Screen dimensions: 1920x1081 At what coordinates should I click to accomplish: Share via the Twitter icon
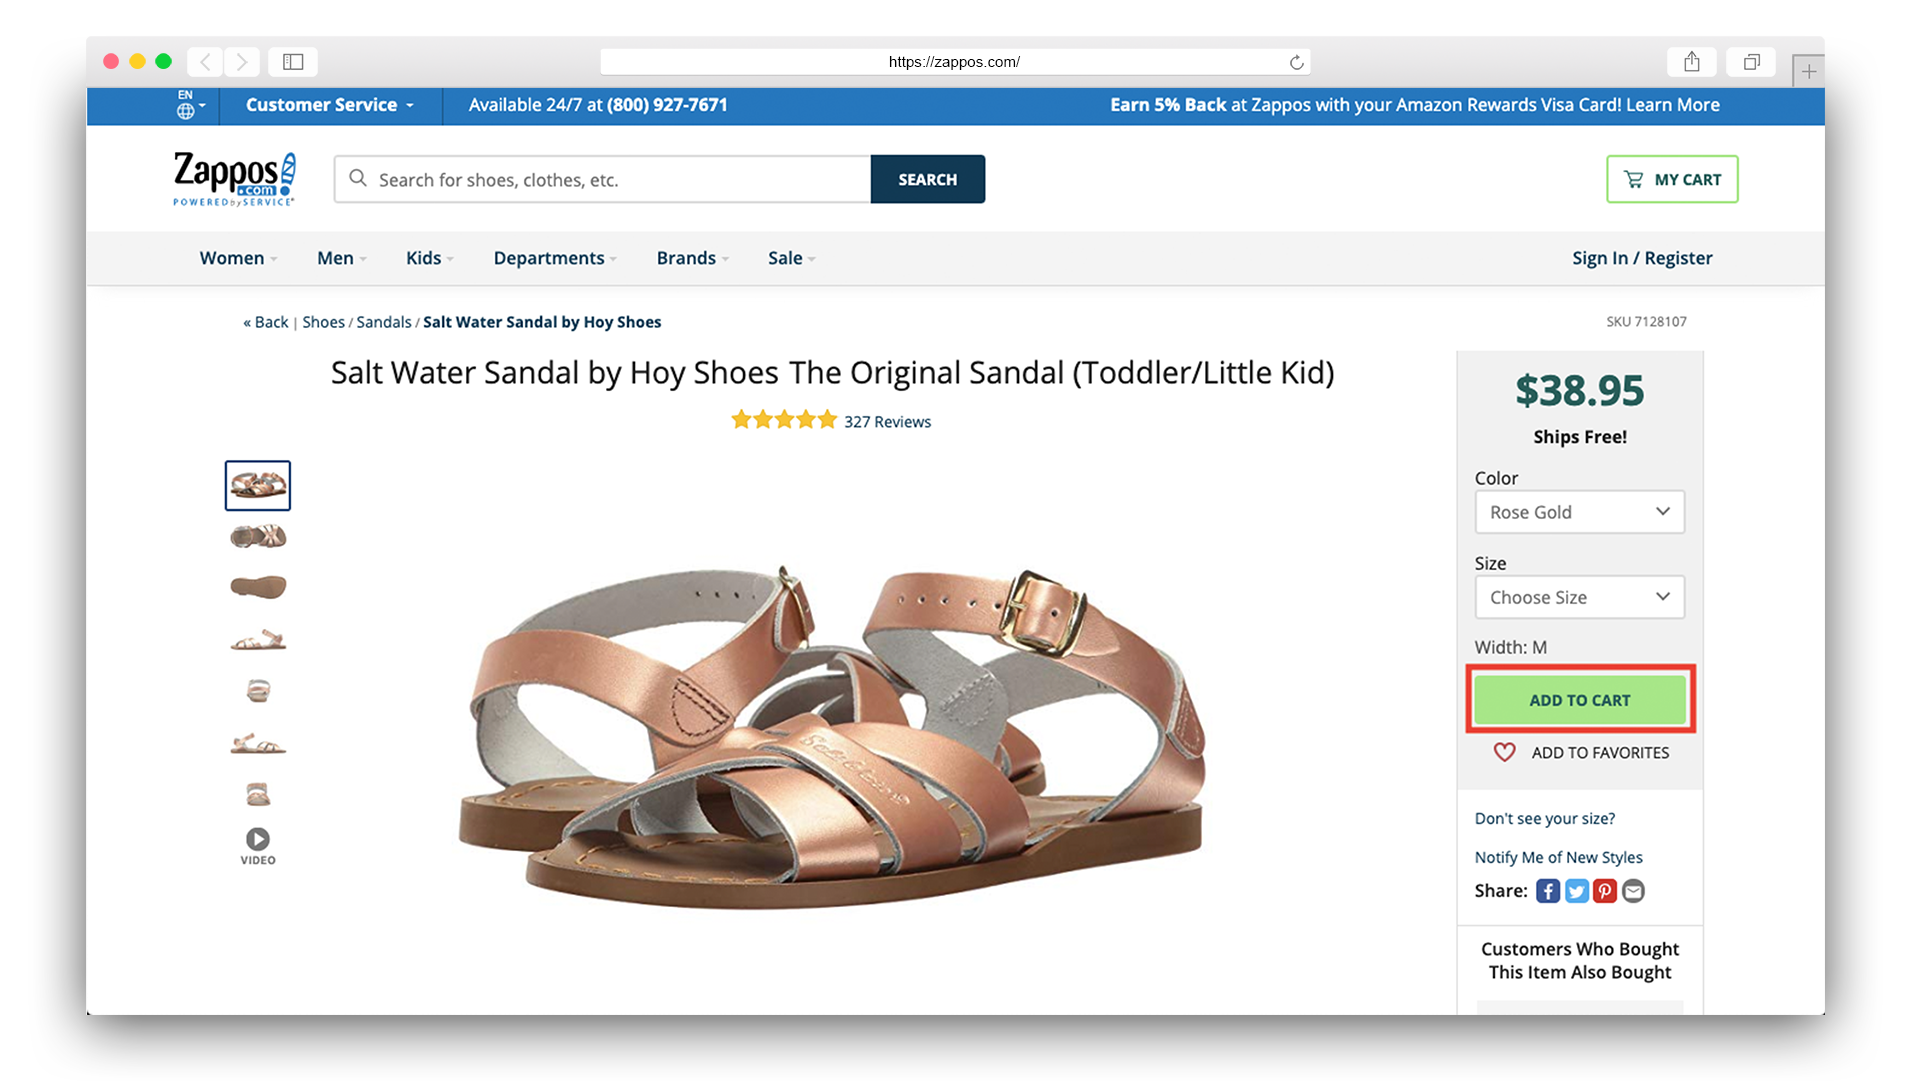click(x=1576, y=891)
